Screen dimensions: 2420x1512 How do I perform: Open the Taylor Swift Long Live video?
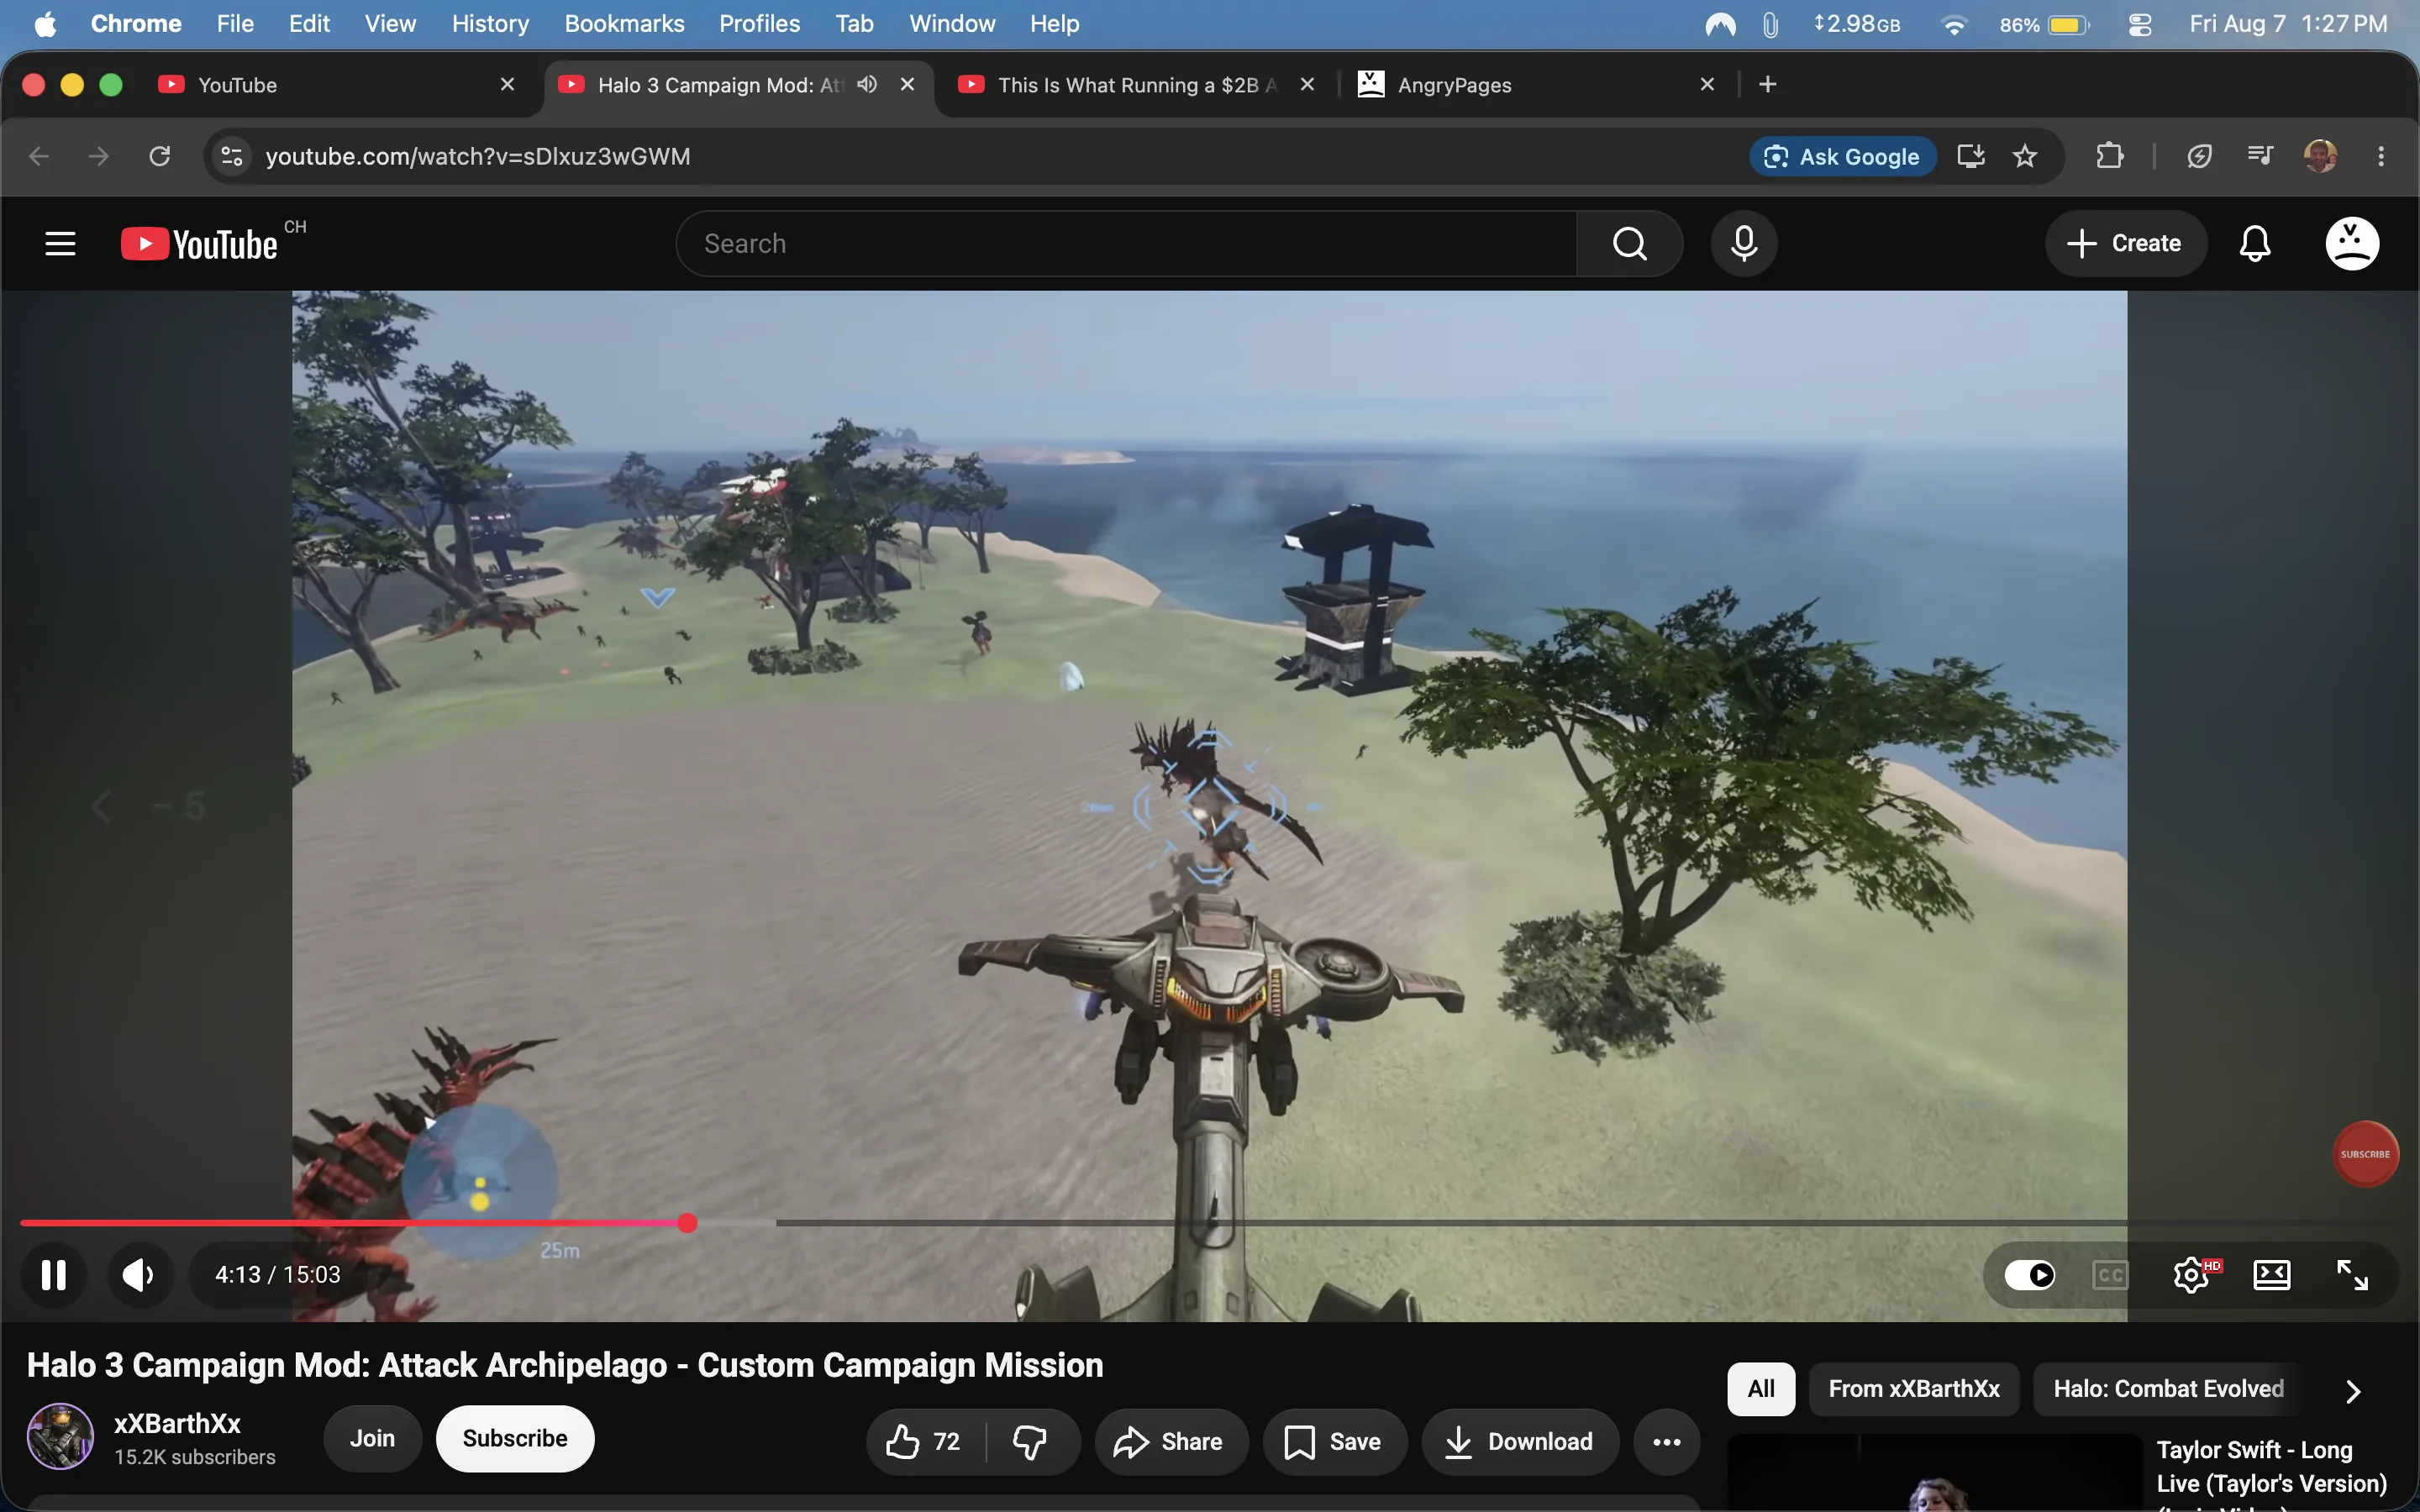[x=2271, y=1466]
